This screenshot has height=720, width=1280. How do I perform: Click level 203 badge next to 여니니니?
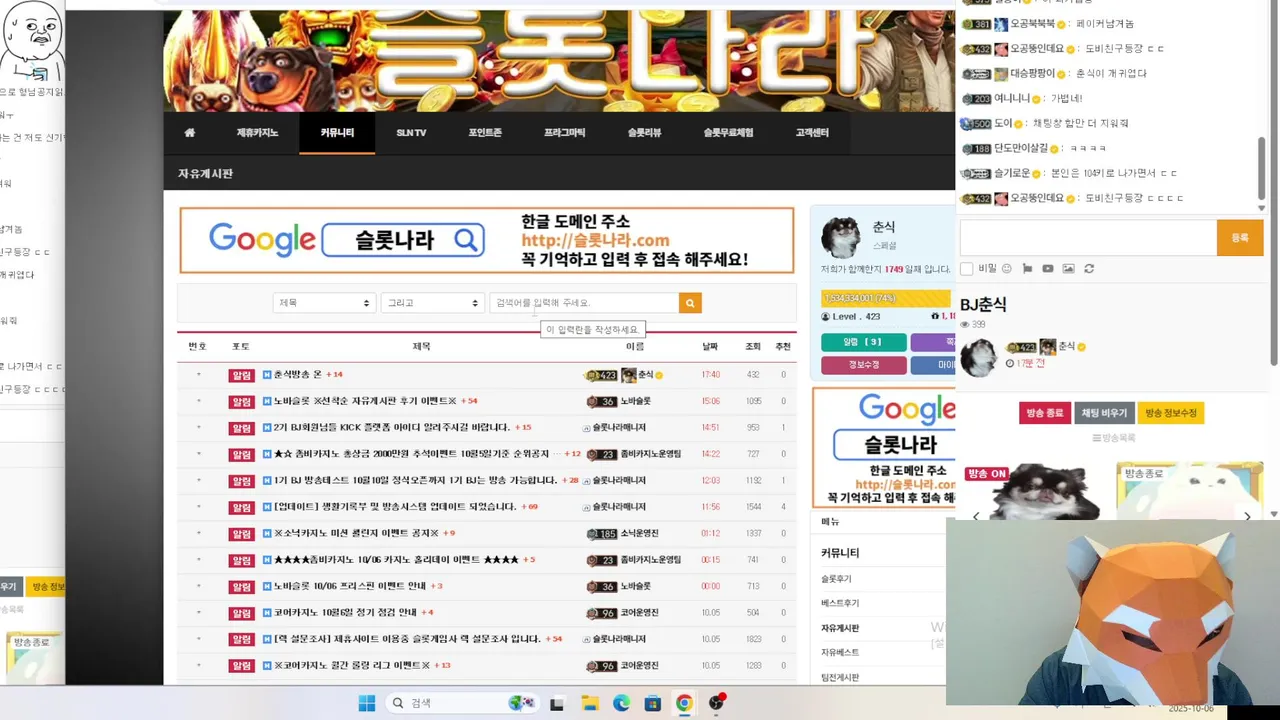point(977,99)
